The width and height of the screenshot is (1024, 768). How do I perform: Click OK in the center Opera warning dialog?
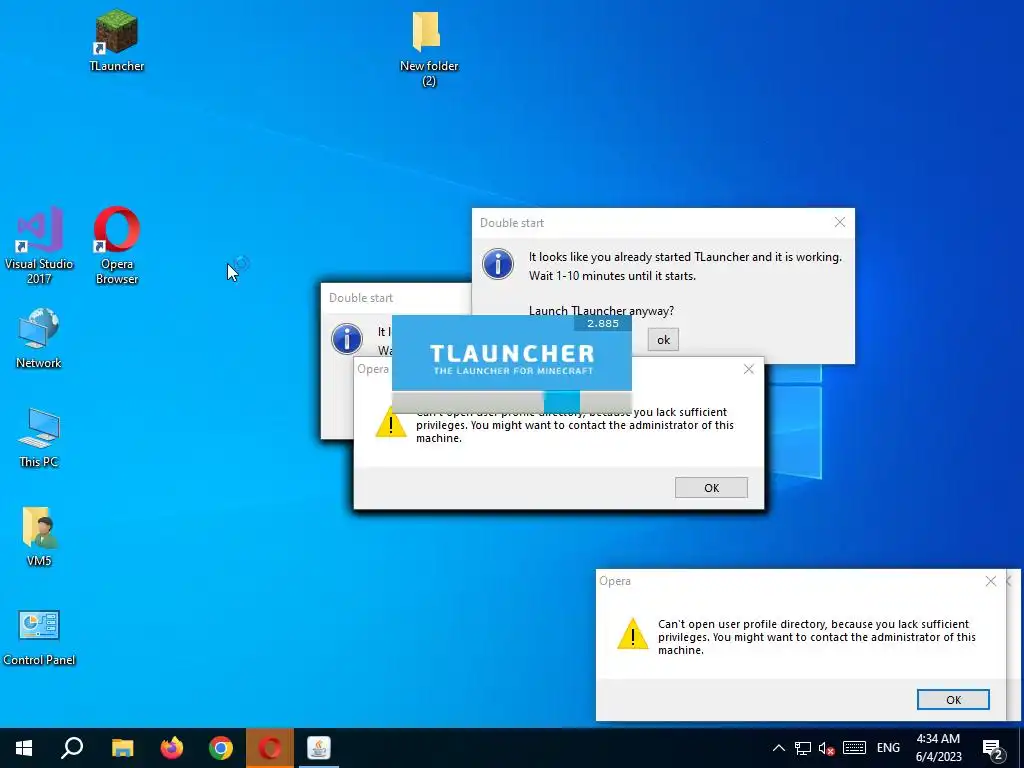pos(711,488)
